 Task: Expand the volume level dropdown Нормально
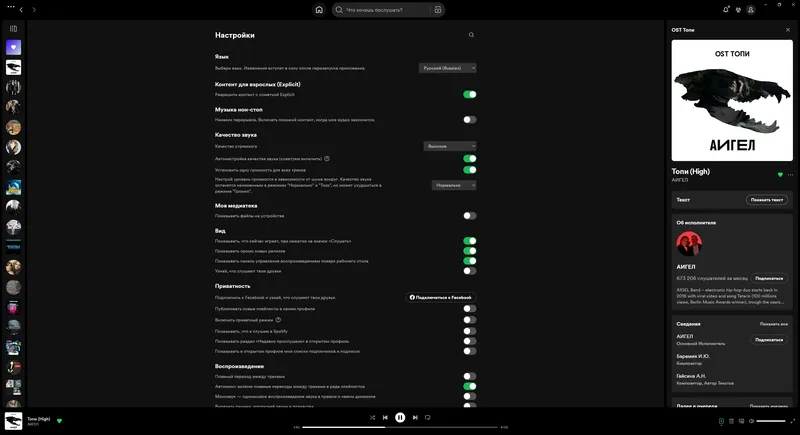click(454, 185)
